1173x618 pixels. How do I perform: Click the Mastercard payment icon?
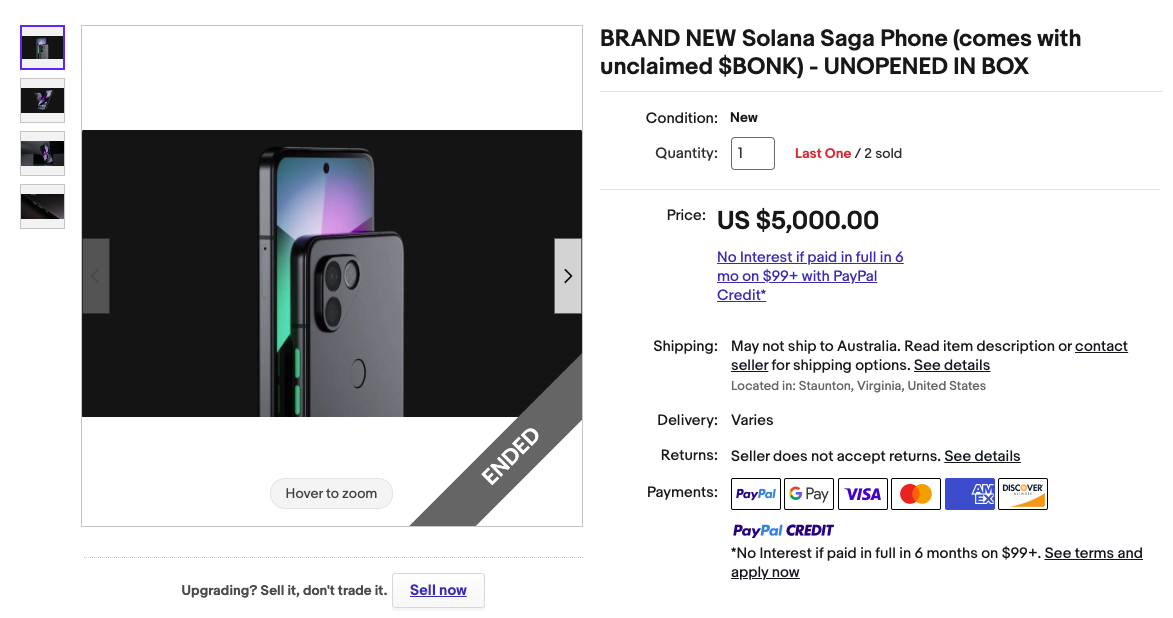(x=915, y=493)
